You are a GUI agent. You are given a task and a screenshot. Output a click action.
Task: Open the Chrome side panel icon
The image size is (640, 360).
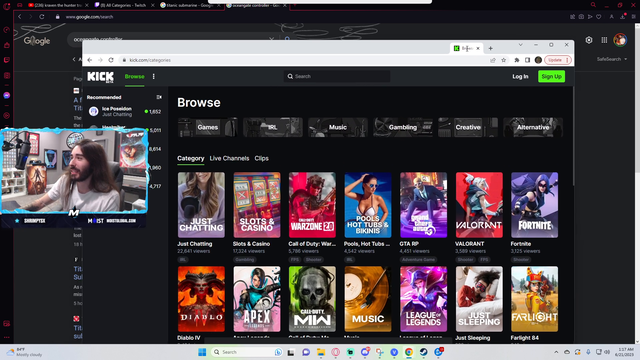point(527,60)
